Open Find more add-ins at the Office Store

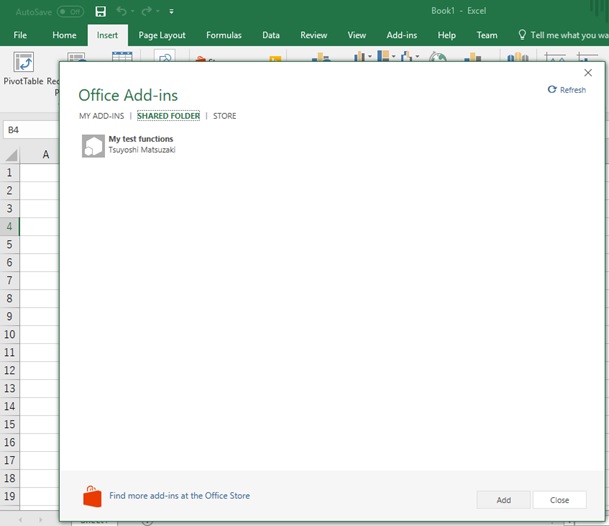pyautogui.click(x=179, y=496)
